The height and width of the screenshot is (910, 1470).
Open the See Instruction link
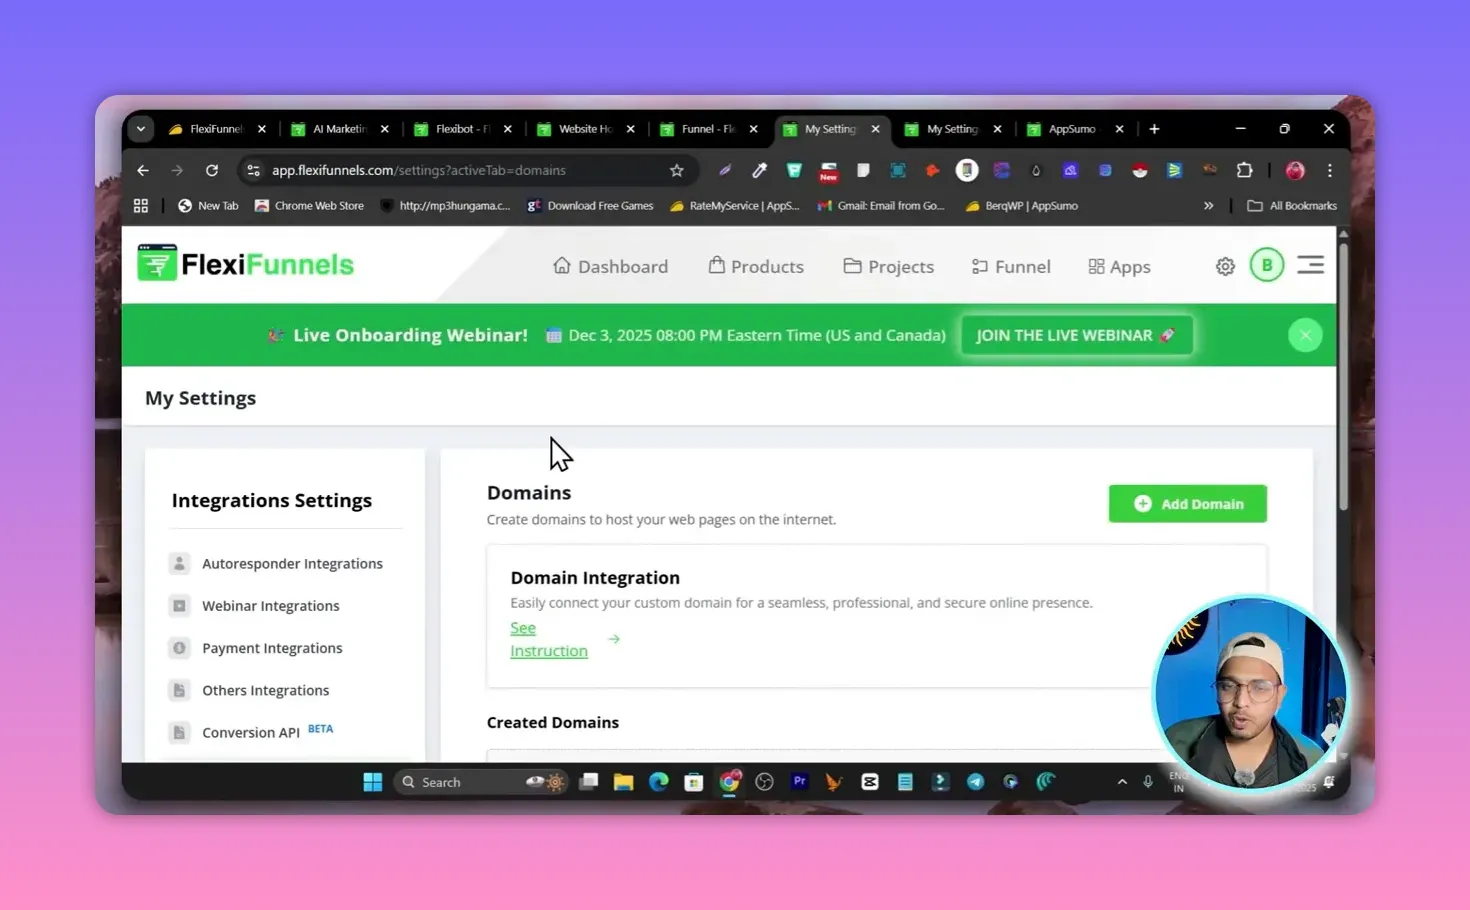click(x=549, y=639)
